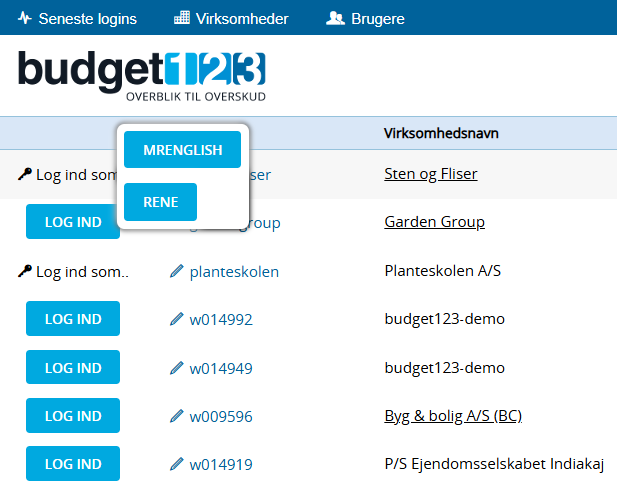Click the budget123 logo
Viewport: 617px width, 492px height.
tap(142, 75)
